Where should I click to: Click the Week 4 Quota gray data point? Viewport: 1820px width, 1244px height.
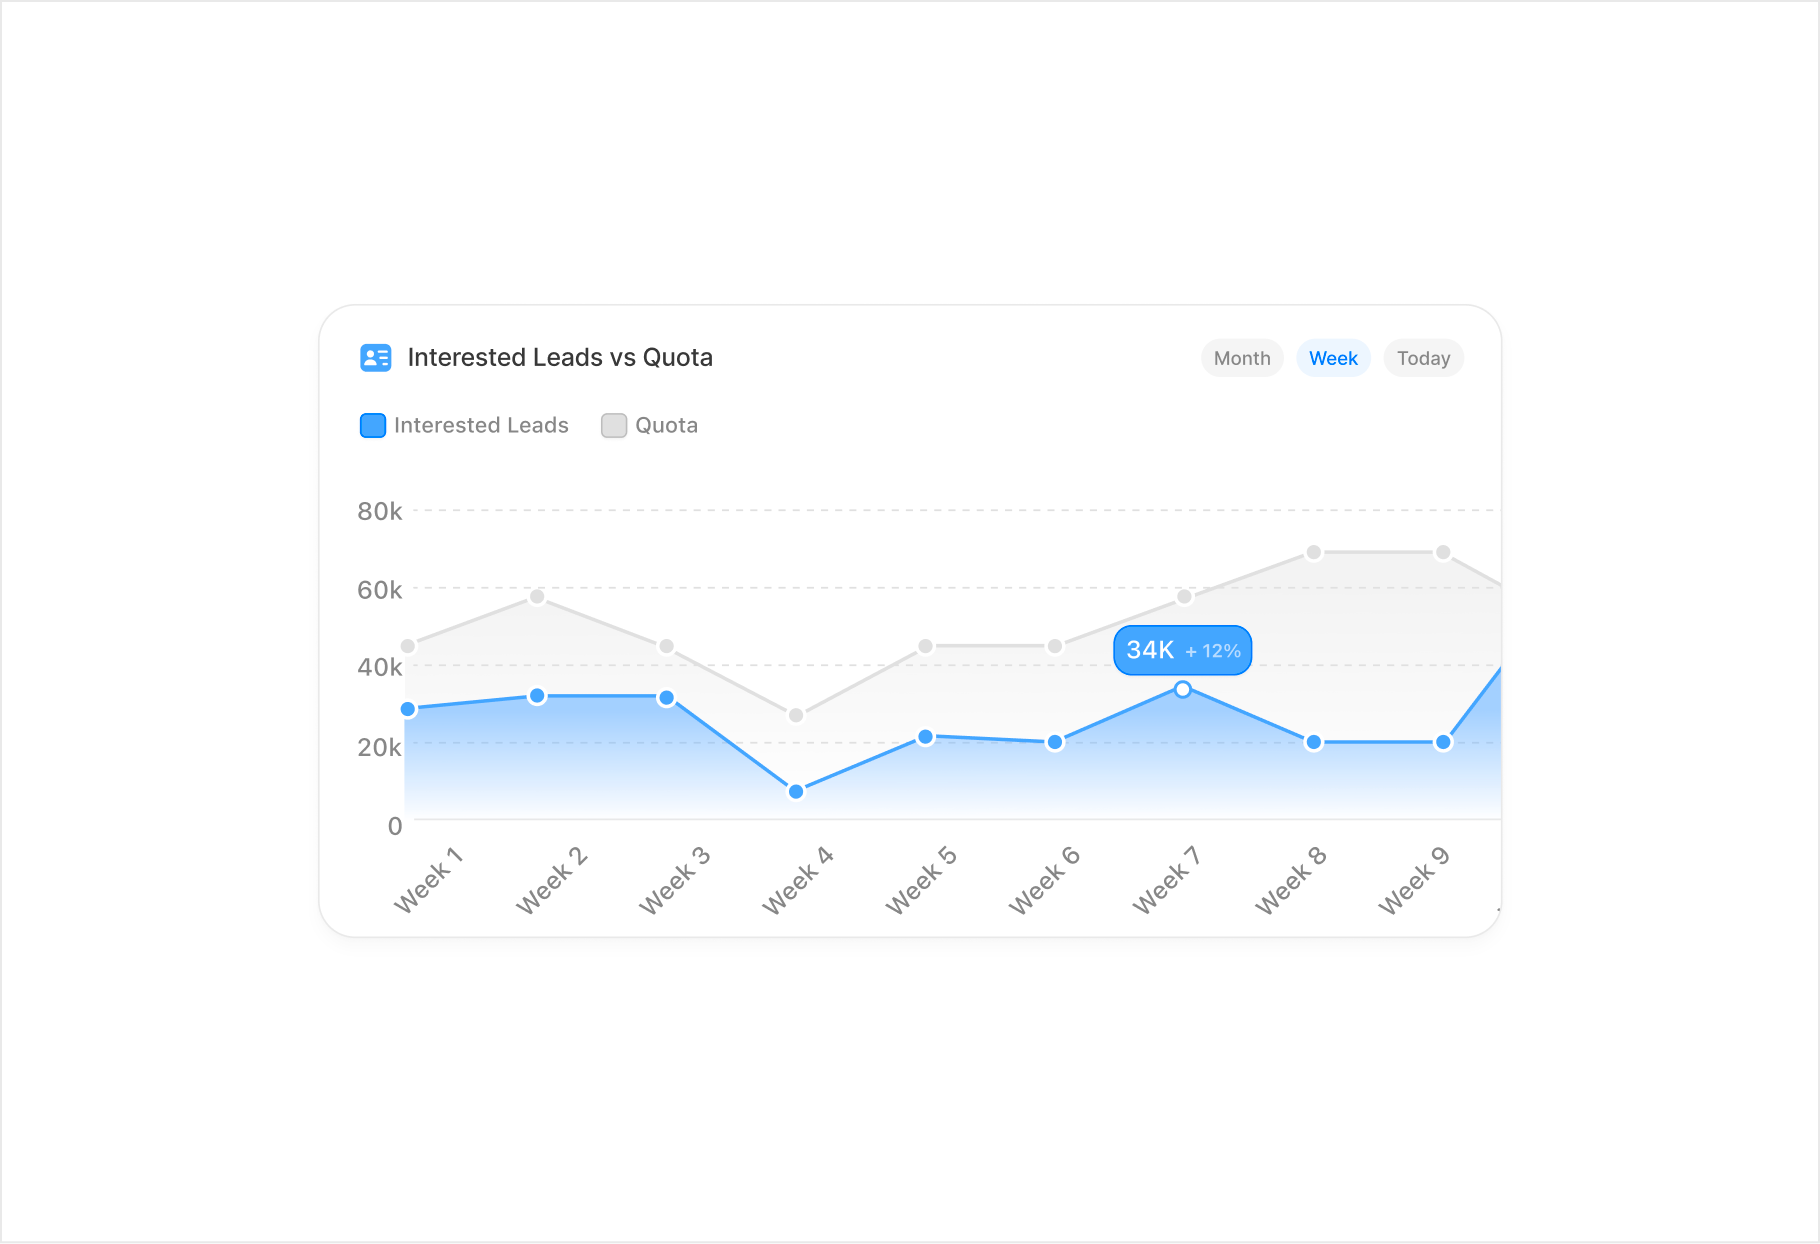tap(796, 715)
